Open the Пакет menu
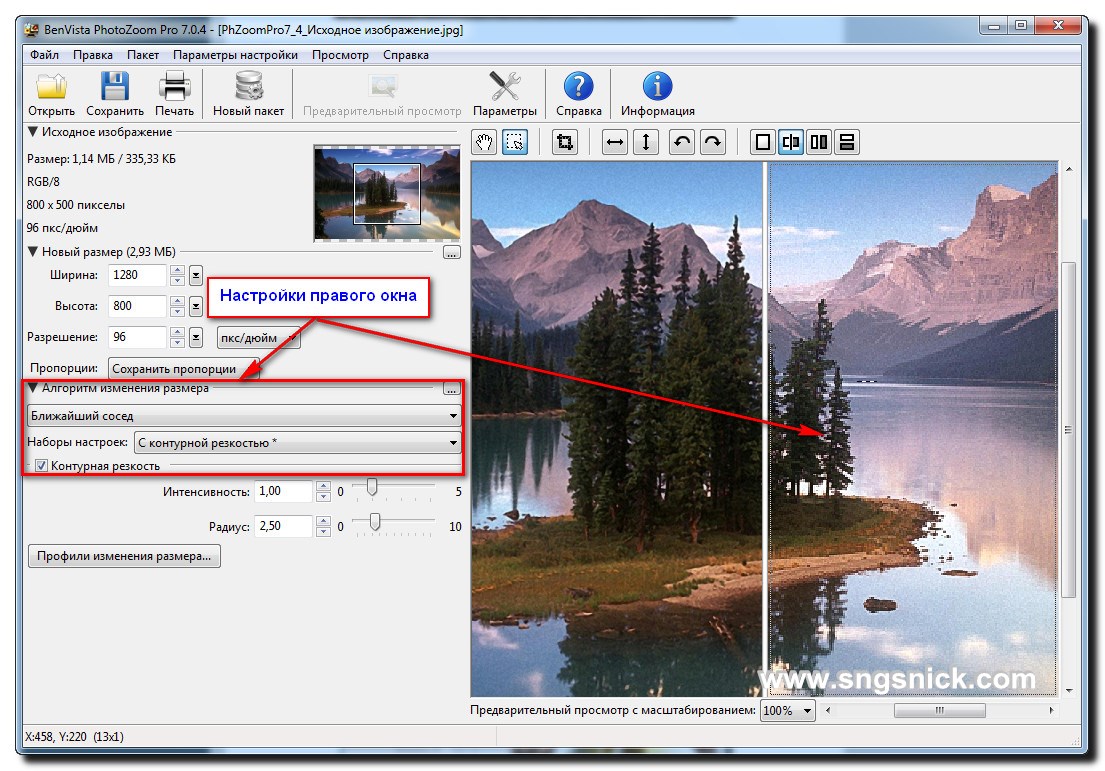This screenshot has height=771, width=1105. pyautogui.click(x=142, y=55)
